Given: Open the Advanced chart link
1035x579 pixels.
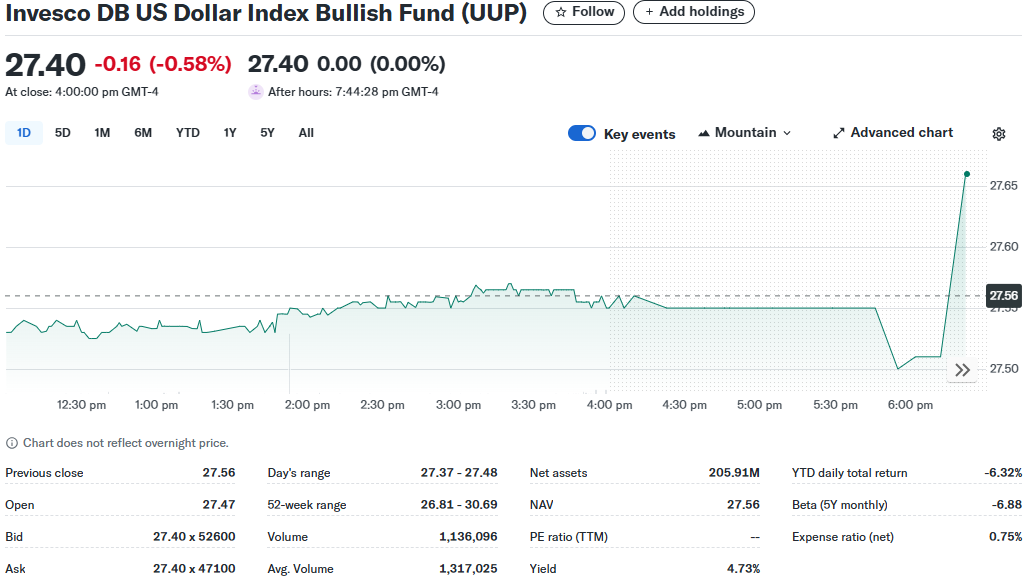Looking at the screenshot, I should click(893, 133).
